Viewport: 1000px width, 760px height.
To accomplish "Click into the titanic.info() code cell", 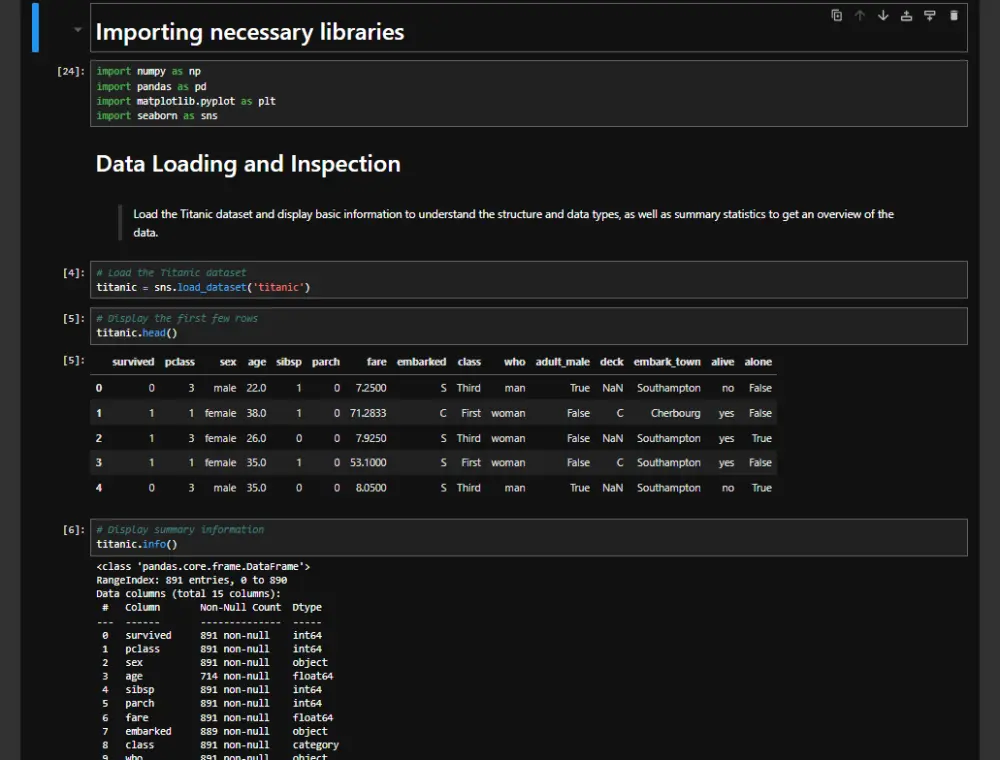I will [x=529, y=537].
